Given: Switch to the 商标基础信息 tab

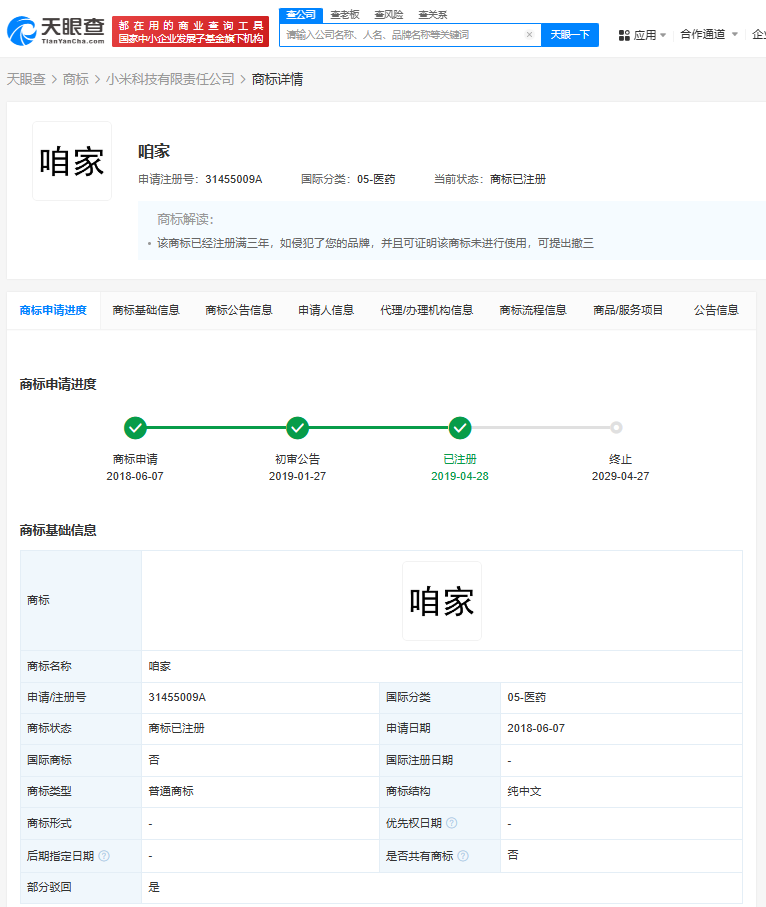Looking at the screenshot, I should tap(146, 311).
